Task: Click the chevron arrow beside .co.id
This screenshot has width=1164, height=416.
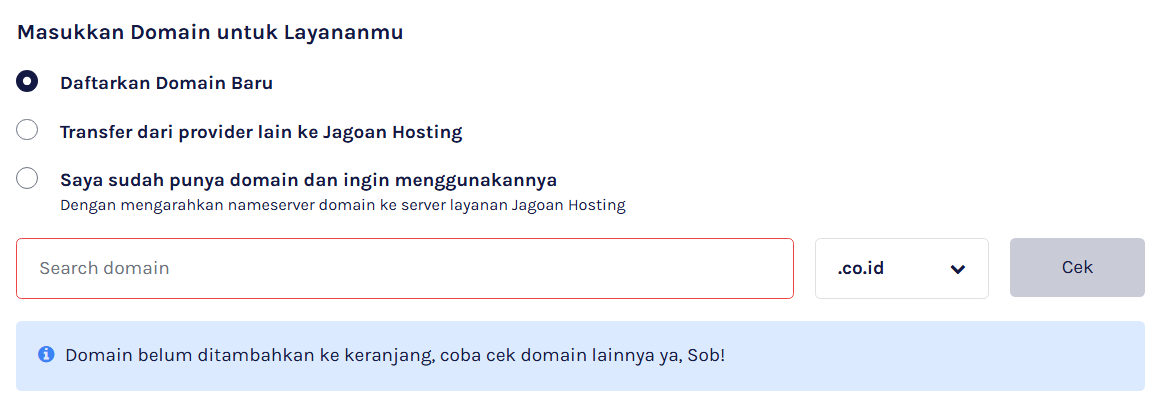Action: tap(957, 269)
